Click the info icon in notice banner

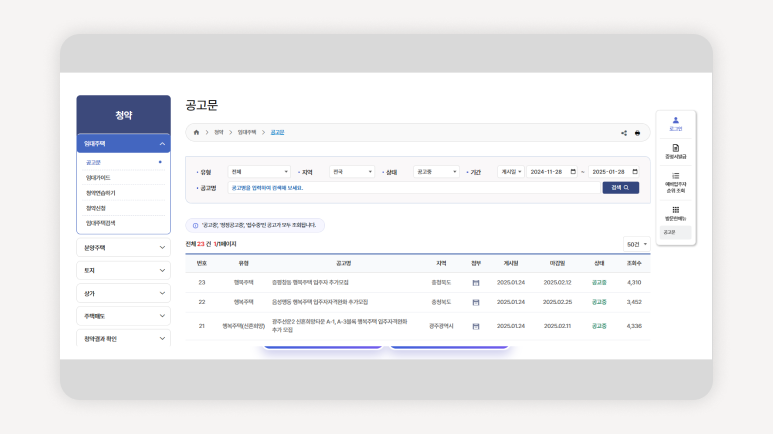click(195, 225)
